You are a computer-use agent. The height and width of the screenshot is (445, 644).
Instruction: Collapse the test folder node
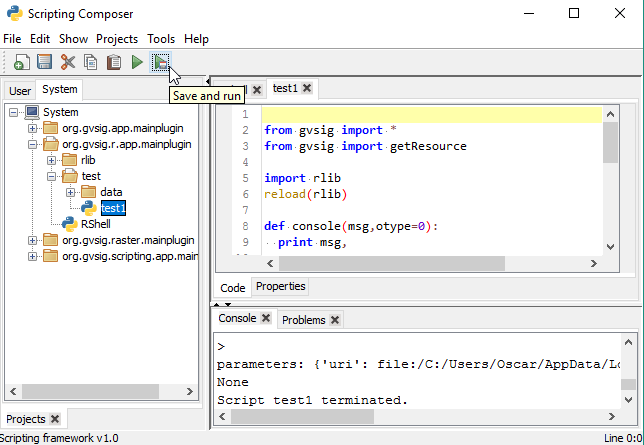[x=52, y=176]
